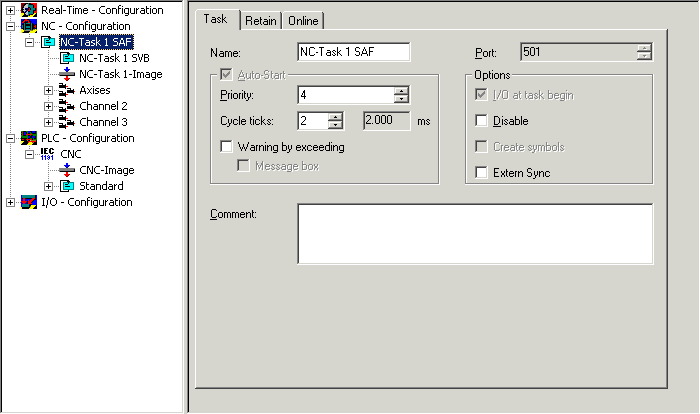
Task: Click the Priority input field
Action: coord(346,95)
